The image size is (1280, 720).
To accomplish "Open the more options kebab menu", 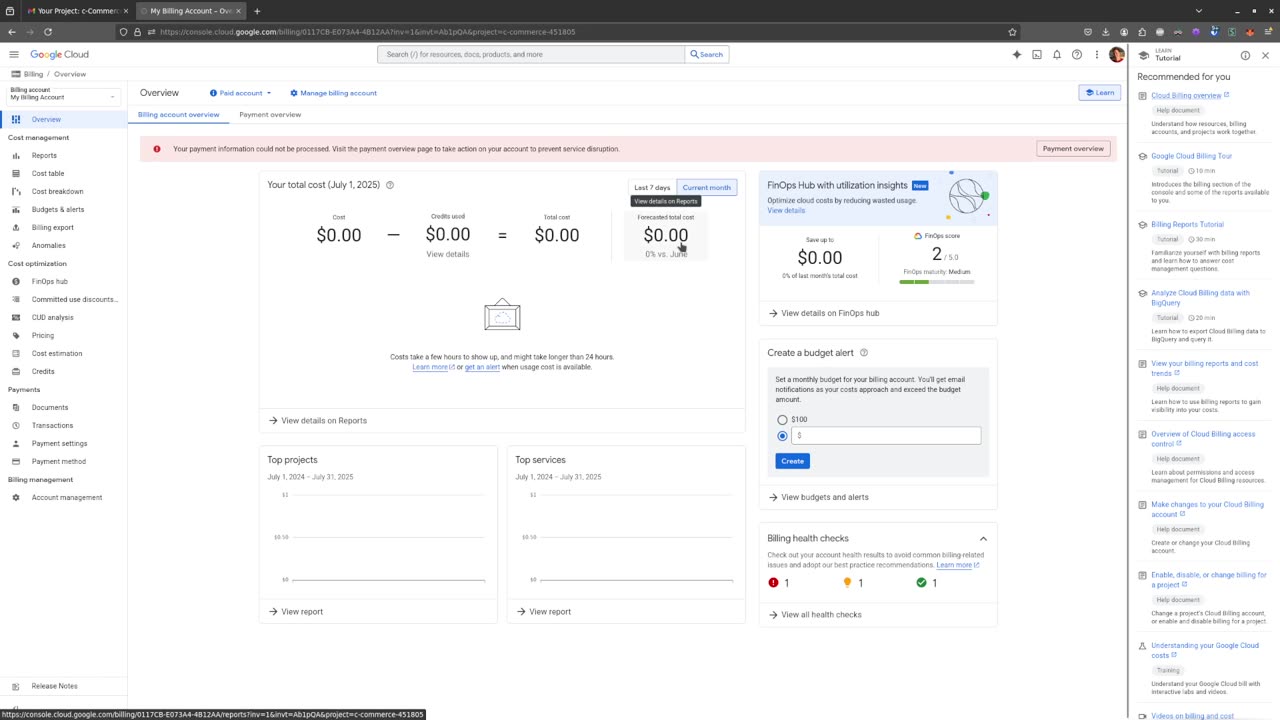I will click(1097, 54).
